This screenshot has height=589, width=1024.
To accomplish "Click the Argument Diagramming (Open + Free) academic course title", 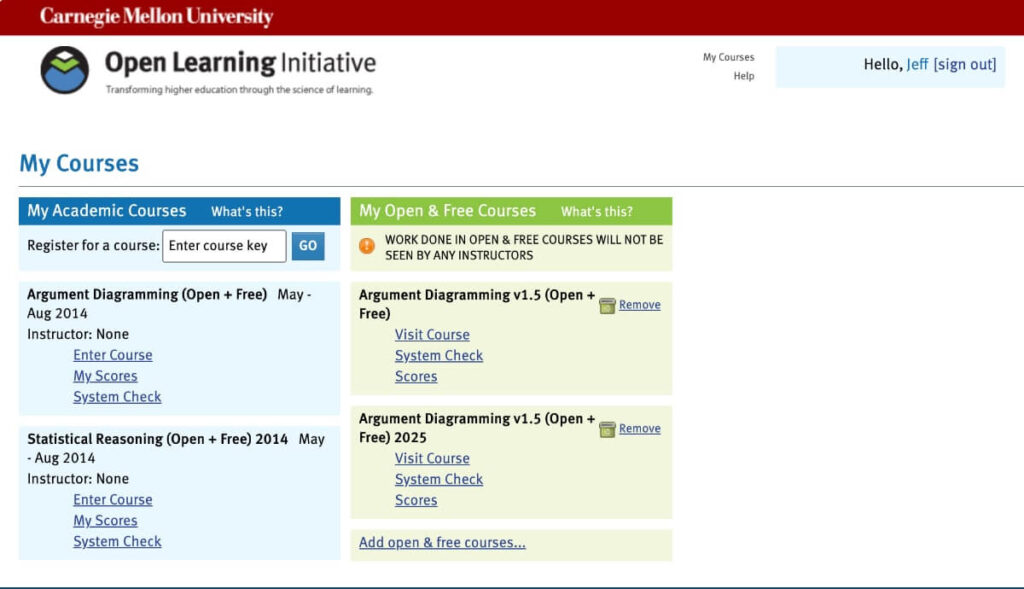I will click(x=147, y=294).
